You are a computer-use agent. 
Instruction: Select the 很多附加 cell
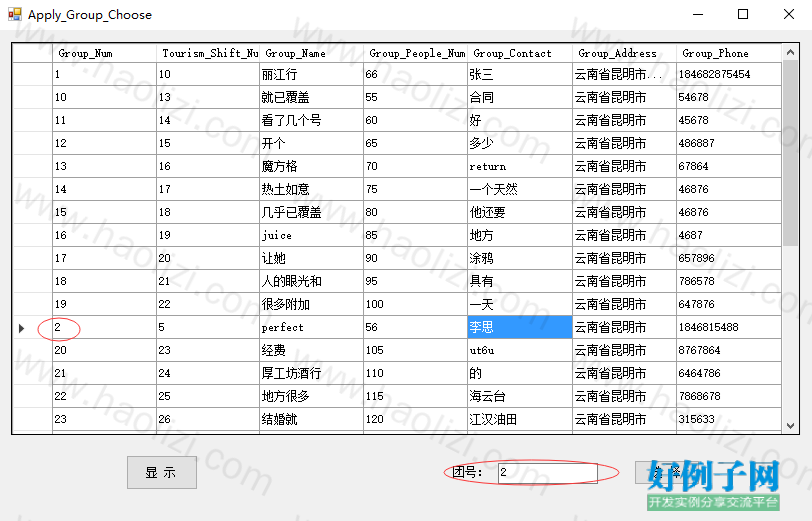[x=312, y=304]
